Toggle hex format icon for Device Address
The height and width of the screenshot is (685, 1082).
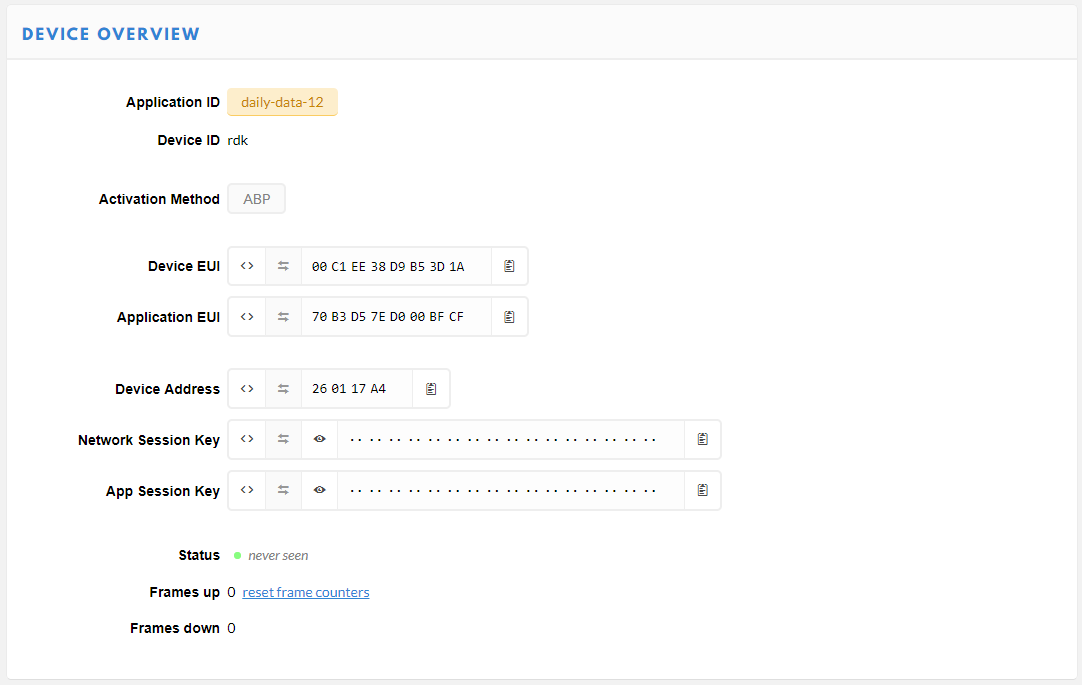pyautogui.click(x=247, y=389)
